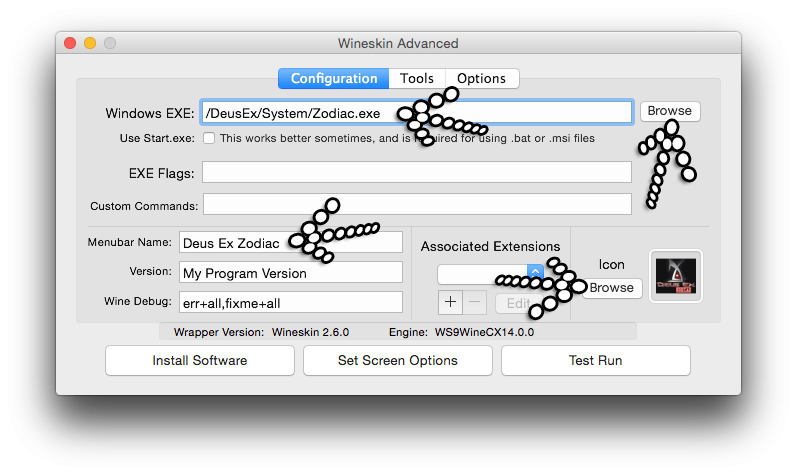Edit the Menubar Name field
This screenshot has width=797, height=475.
click(290, 243)
